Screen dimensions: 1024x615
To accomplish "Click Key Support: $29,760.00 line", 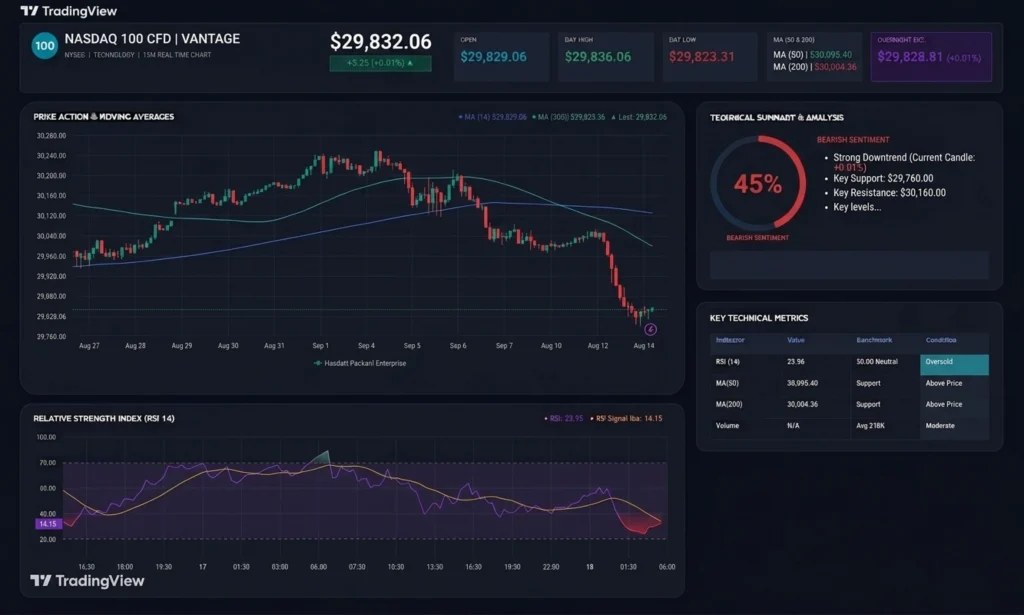I will [883, 178].
